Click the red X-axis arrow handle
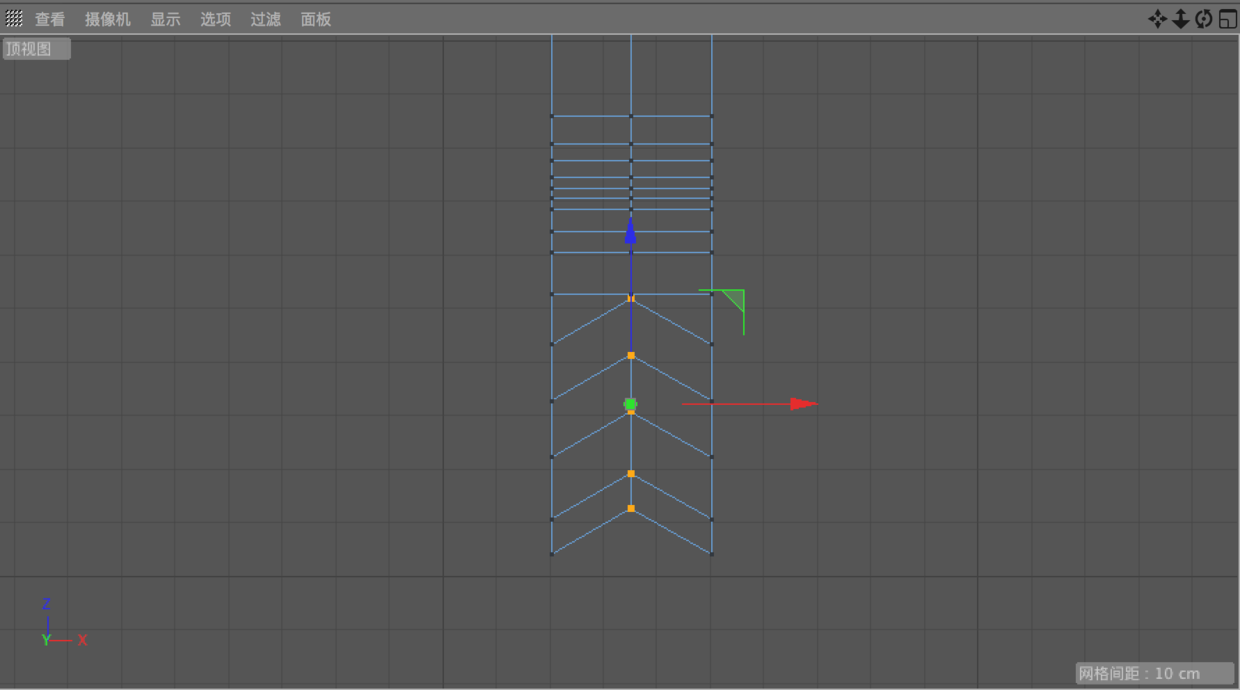This screenshot has height=690, width=1240. click(804, 404)
